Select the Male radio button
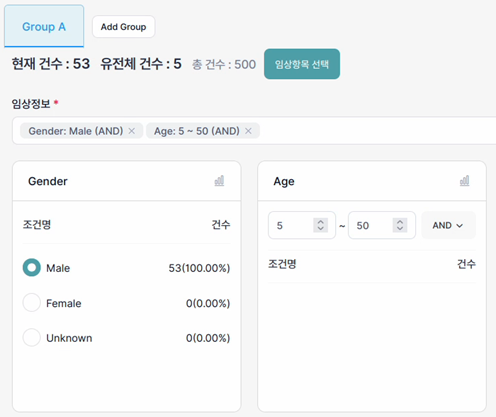 32,267
